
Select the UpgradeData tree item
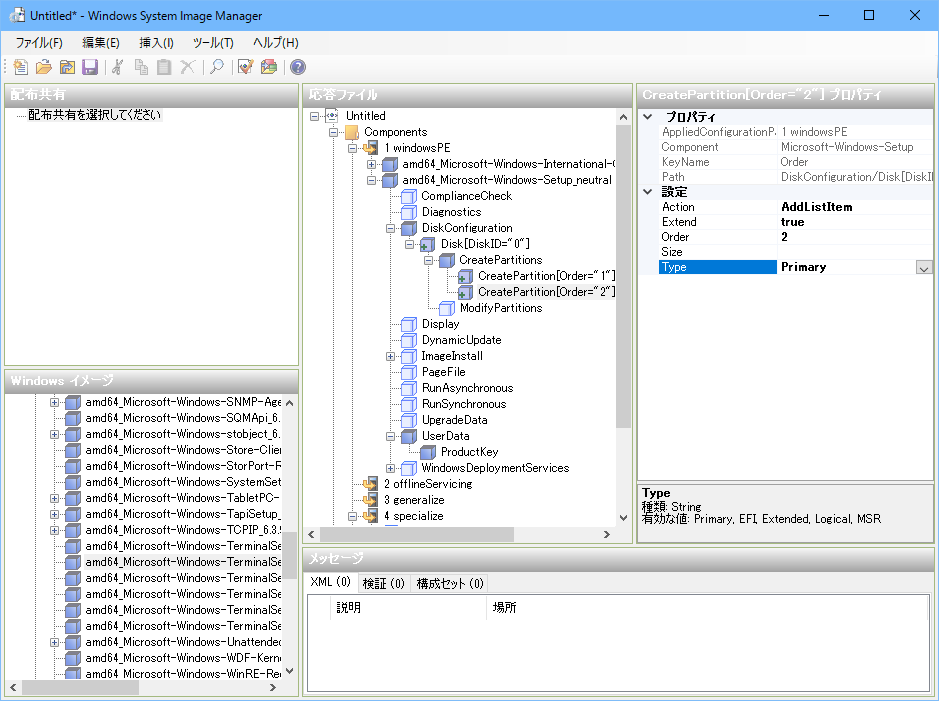[455, 420]
